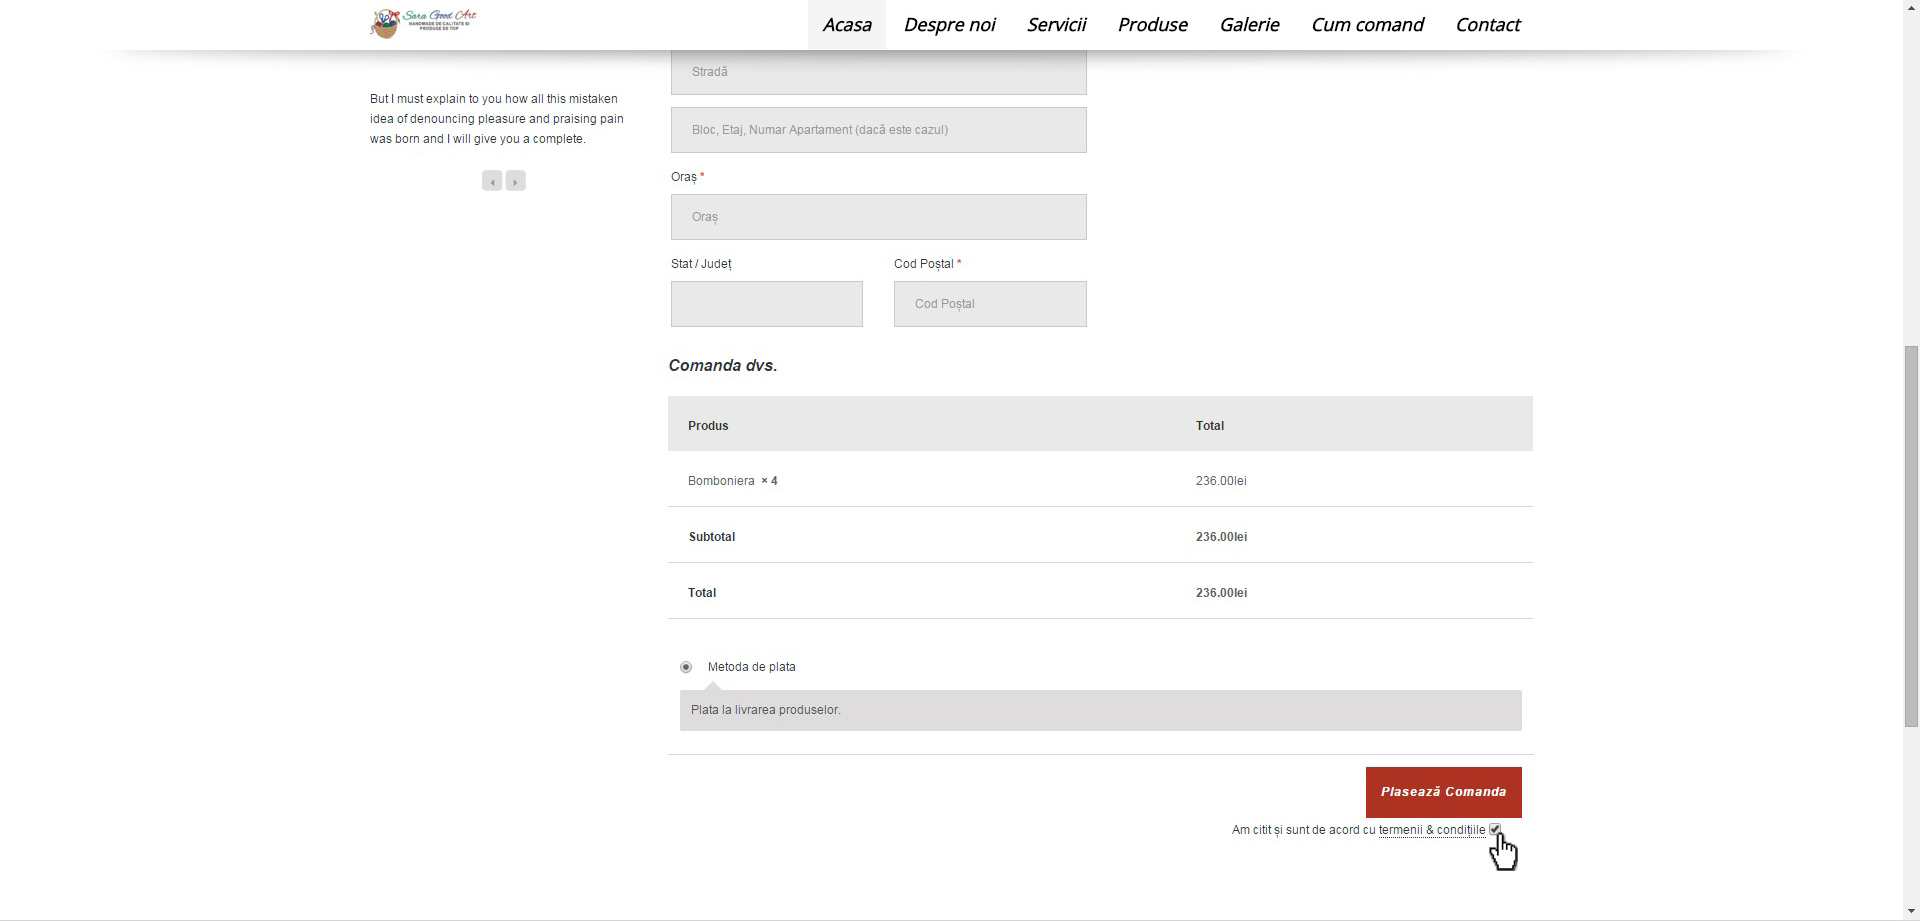The height and width of the screenshot is (921, 1920).
Task: Click the Cod Poștal input field
Action: (989, 304)
